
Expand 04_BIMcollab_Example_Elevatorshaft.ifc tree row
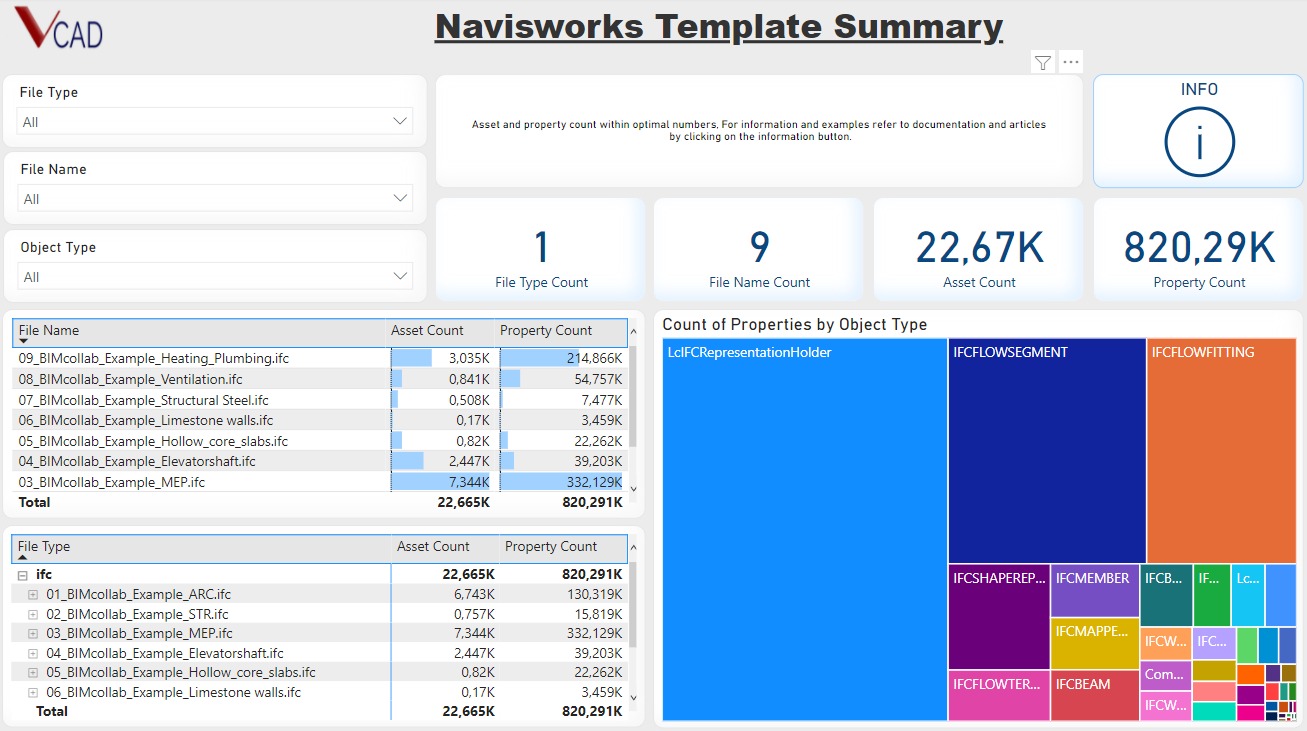[33, 653]
